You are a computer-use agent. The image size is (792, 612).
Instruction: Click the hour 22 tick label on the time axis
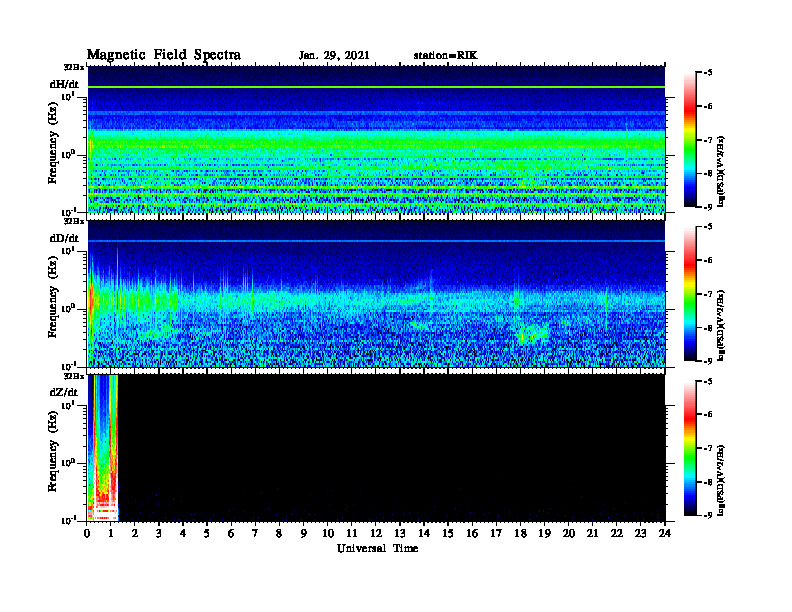616,534
